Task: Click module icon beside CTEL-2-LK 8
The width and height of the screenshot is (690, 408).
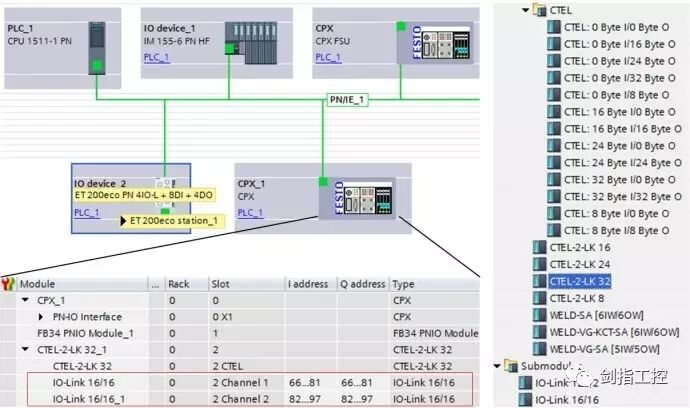Action: [x=540, y=298]
